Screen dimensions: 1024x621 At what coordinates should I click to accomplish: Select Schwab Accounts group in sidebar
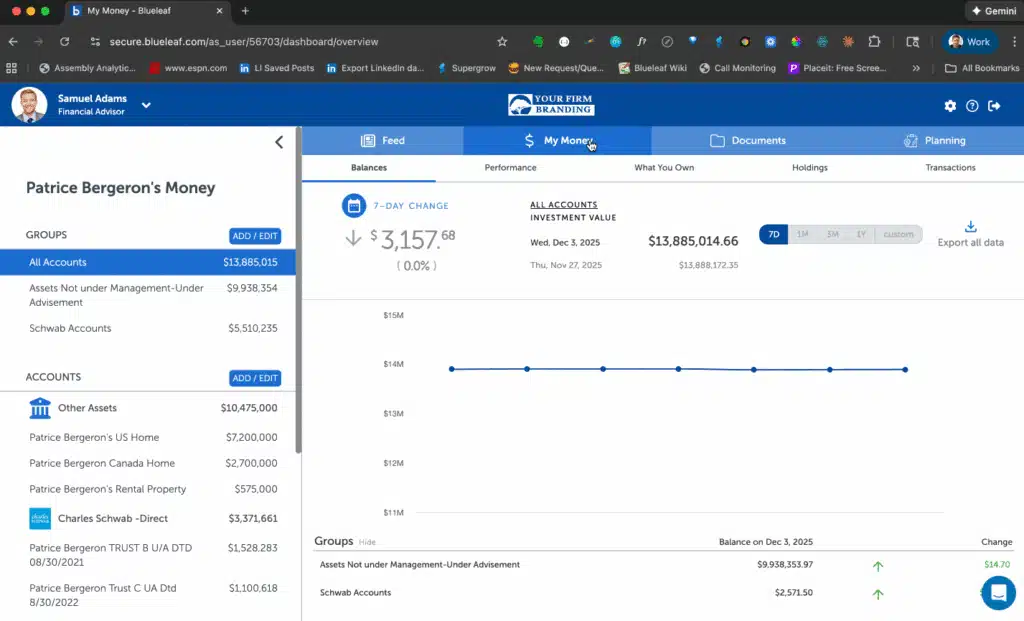pyautogui.click(x=70, y=328)
